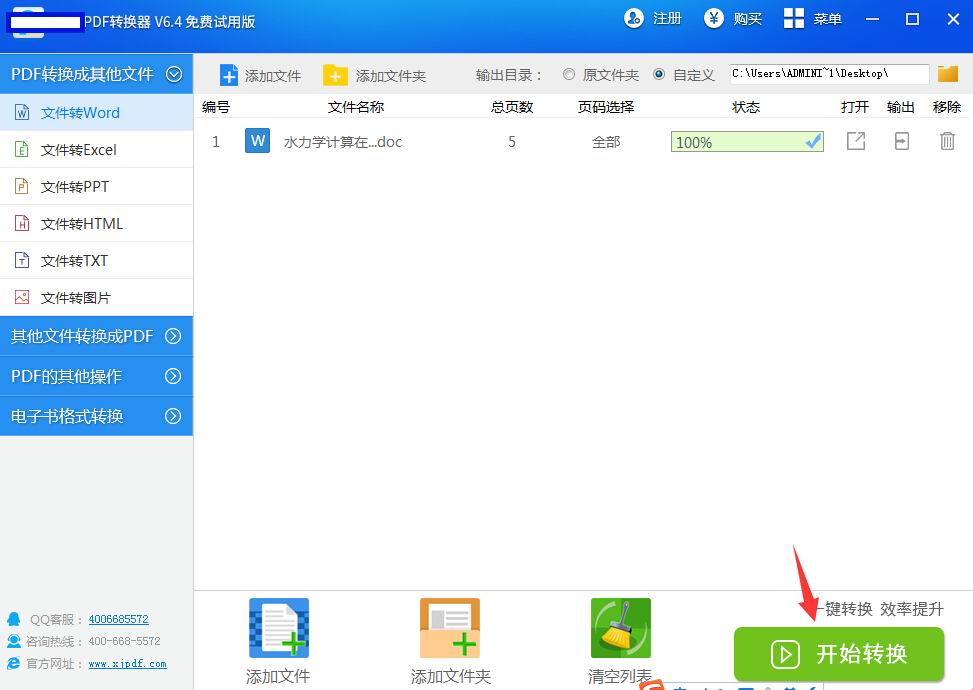This screenshot has height=690, width=973.
Task: Click the 状态 column header
Action: [x=746, y=107]
